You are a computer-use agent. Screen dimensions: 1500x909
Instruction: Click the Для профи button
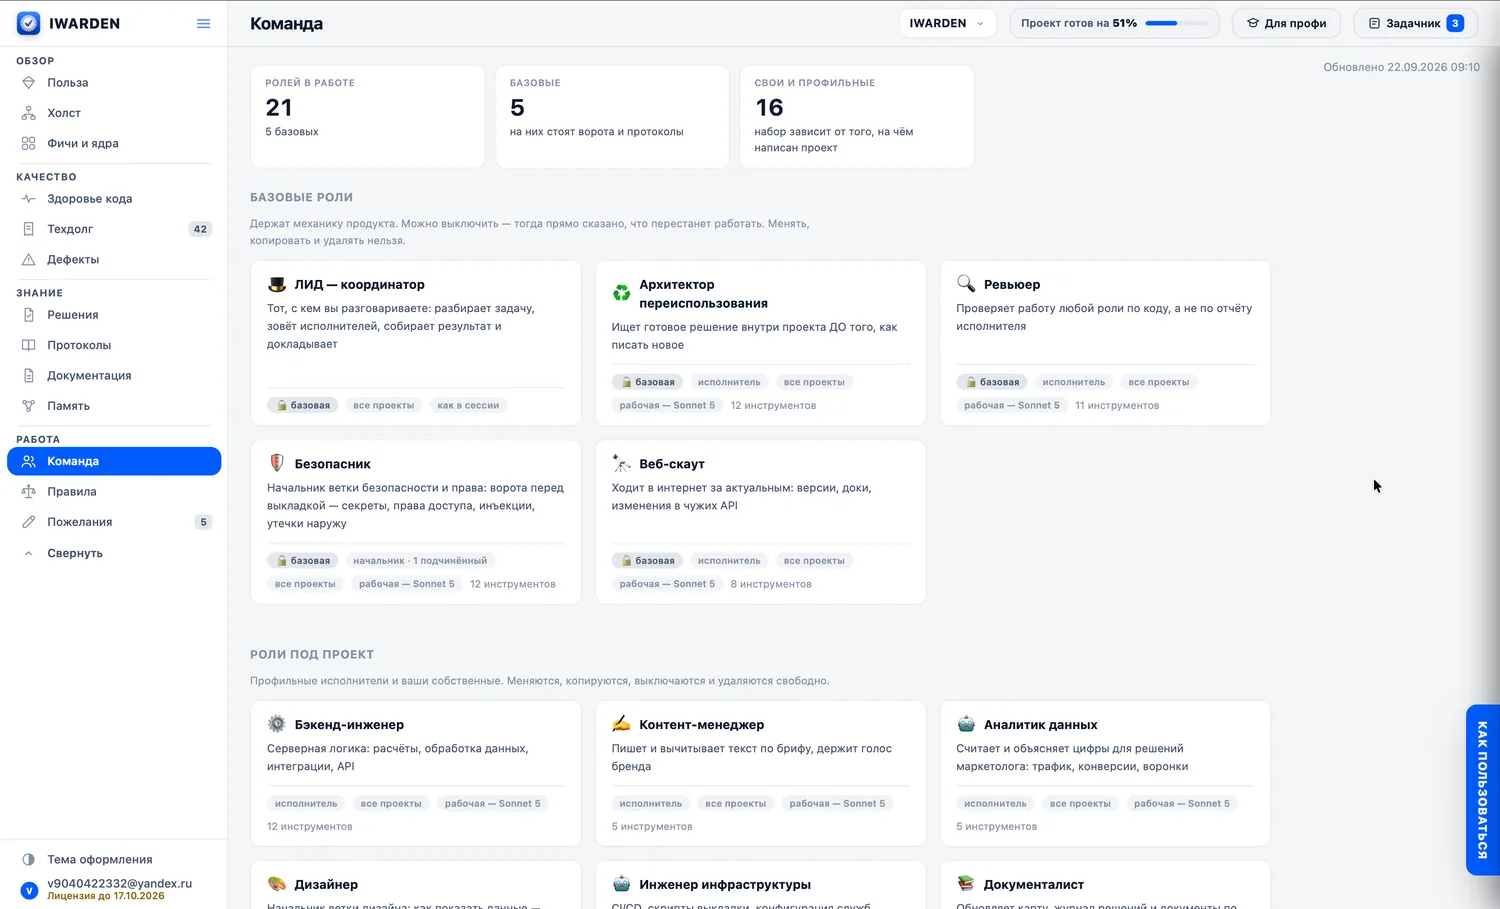coord(1286,23)
